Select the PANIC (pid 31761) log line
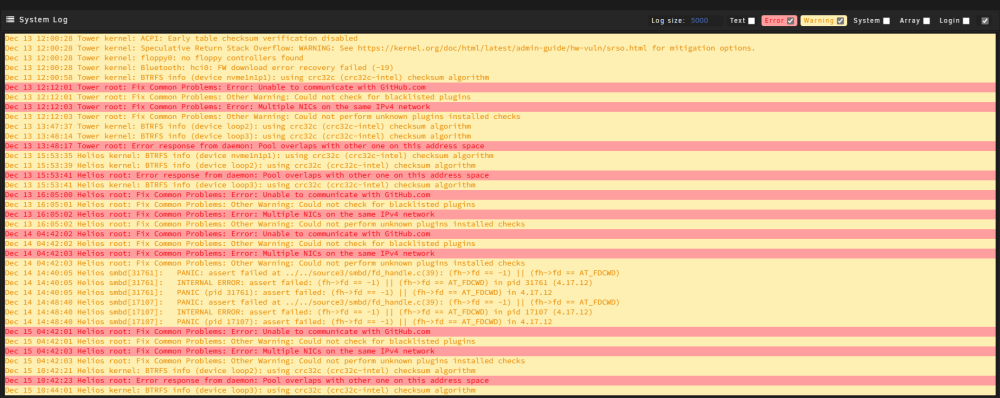The height and width of the screenshot is (398, 1000). [x=499, y=293]
